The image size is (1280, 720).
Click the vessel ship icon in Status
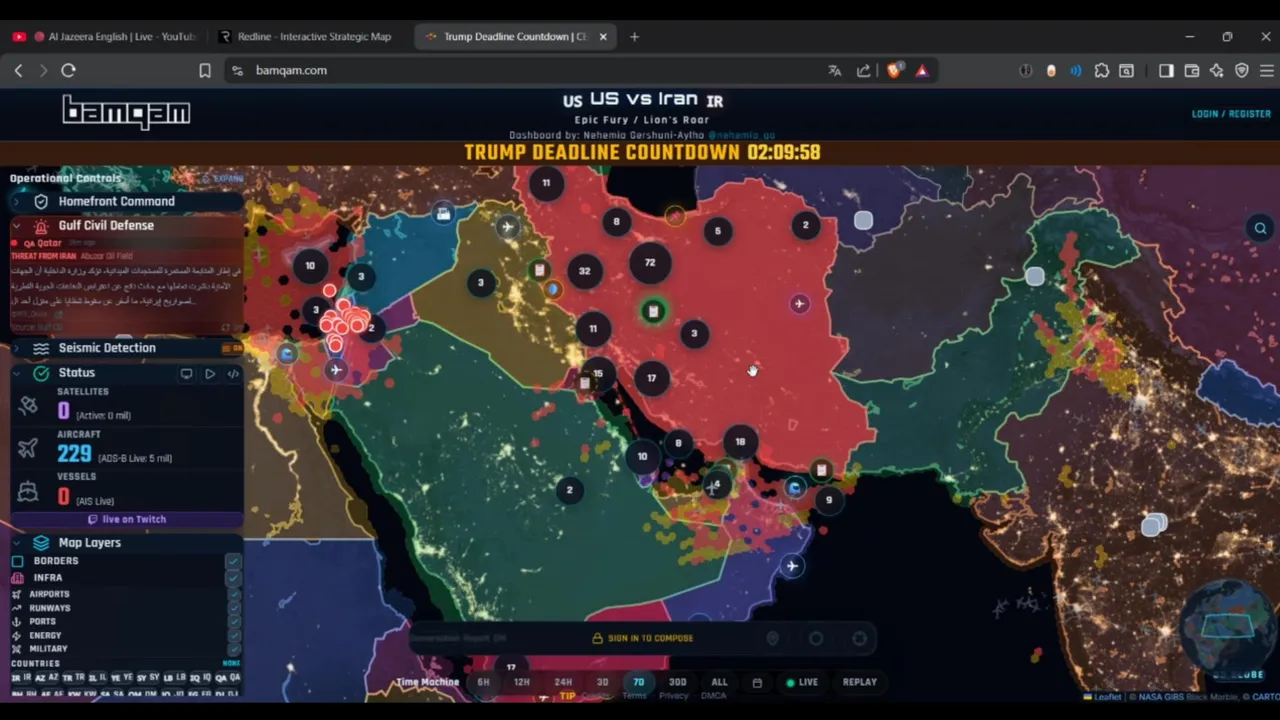point(28,491)
